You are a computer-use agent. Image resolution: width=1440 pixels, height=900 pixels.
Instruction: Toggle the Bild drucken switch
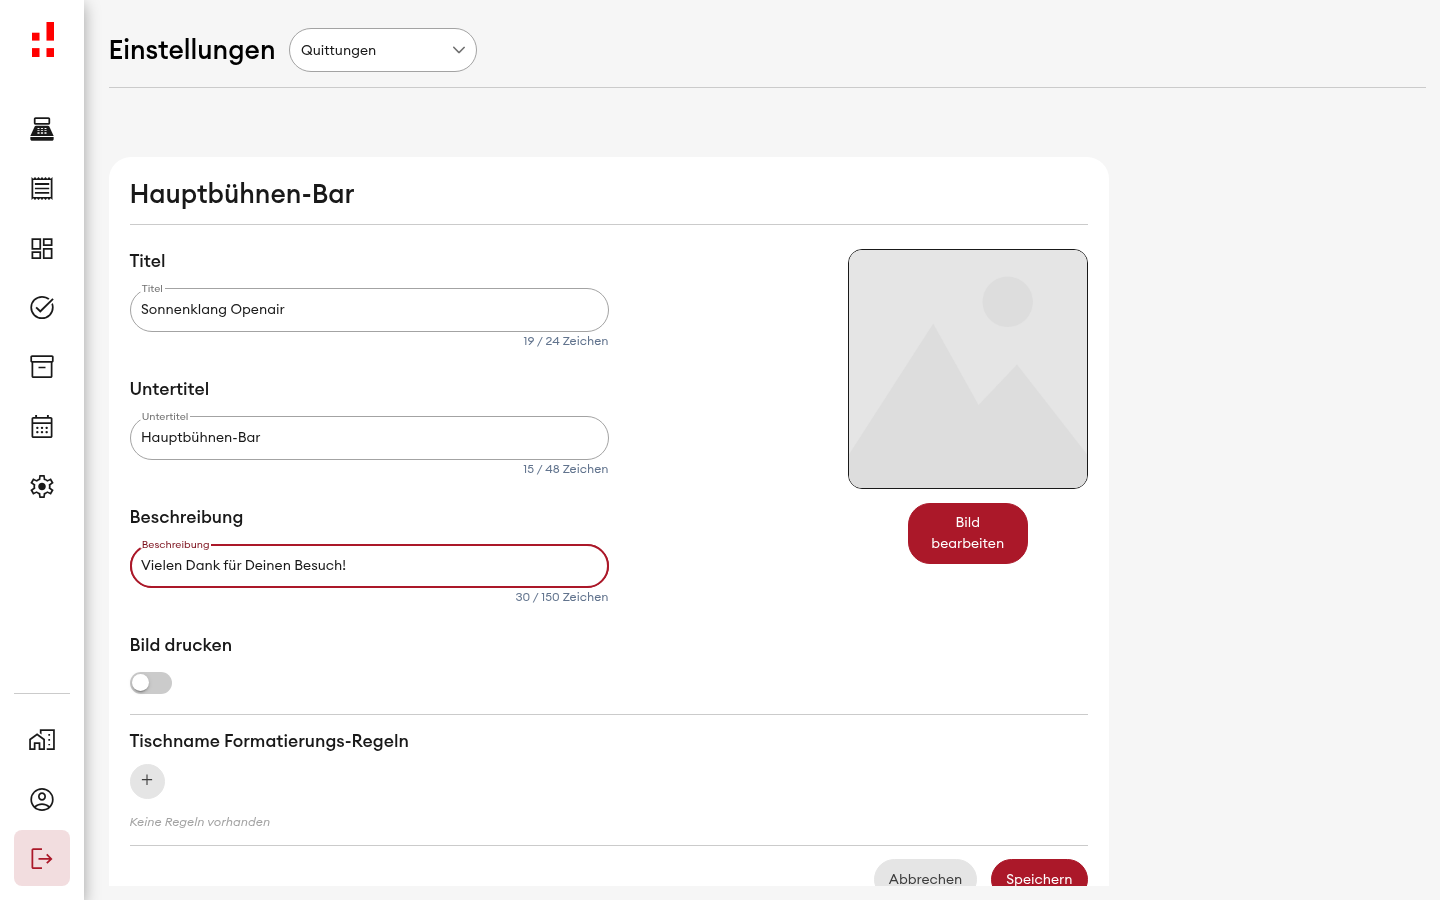pos(151,683)
